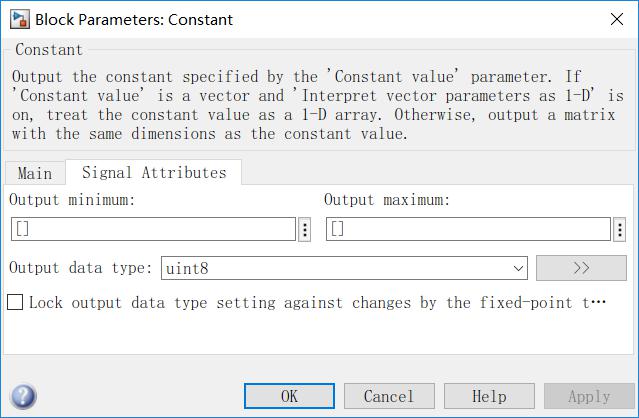This screenshot has width=639, height=418.
Task: Focus the Output minimum input field
Action: (x=154, y=229)
